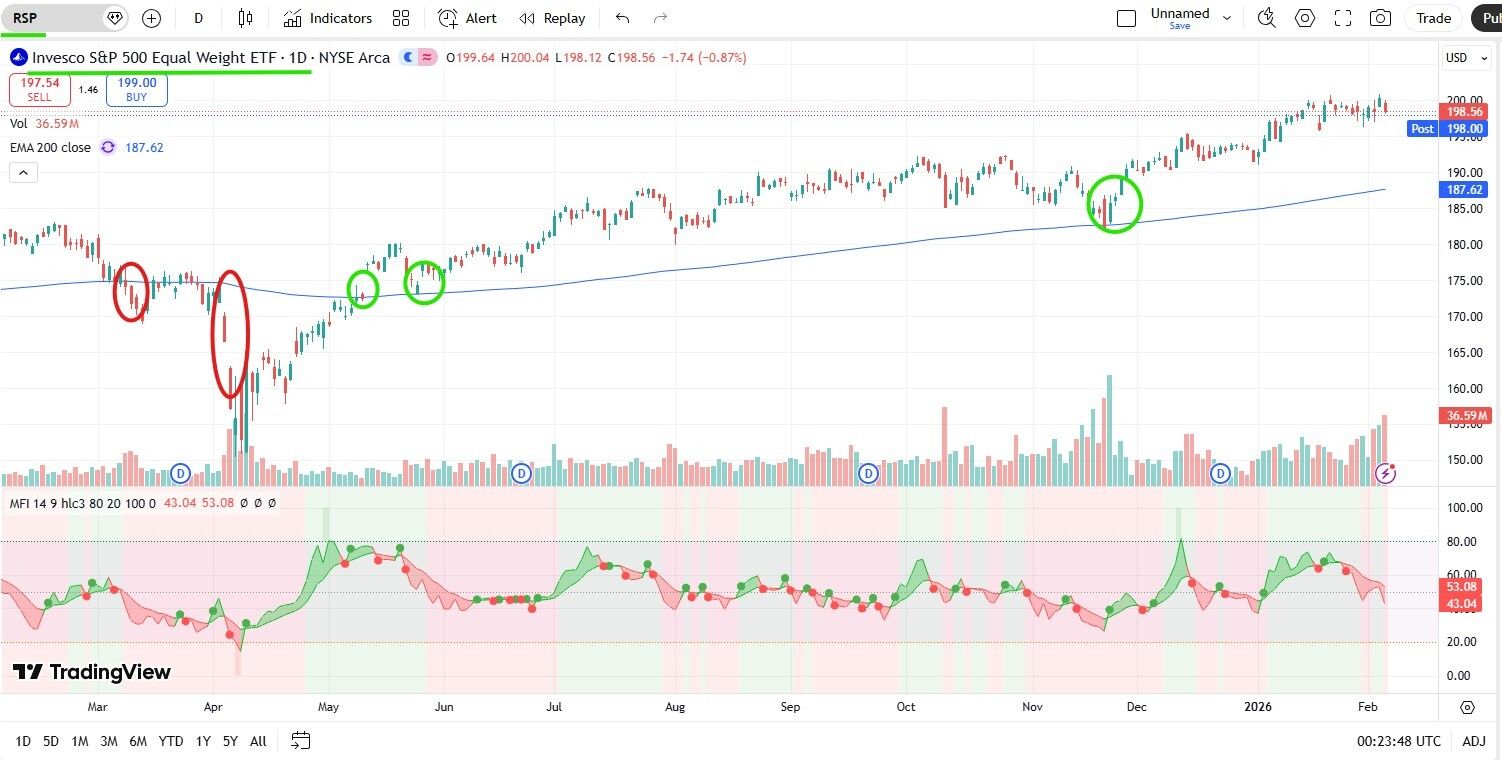Open chart settings hexagon icon

click(x=1305, y=18)
